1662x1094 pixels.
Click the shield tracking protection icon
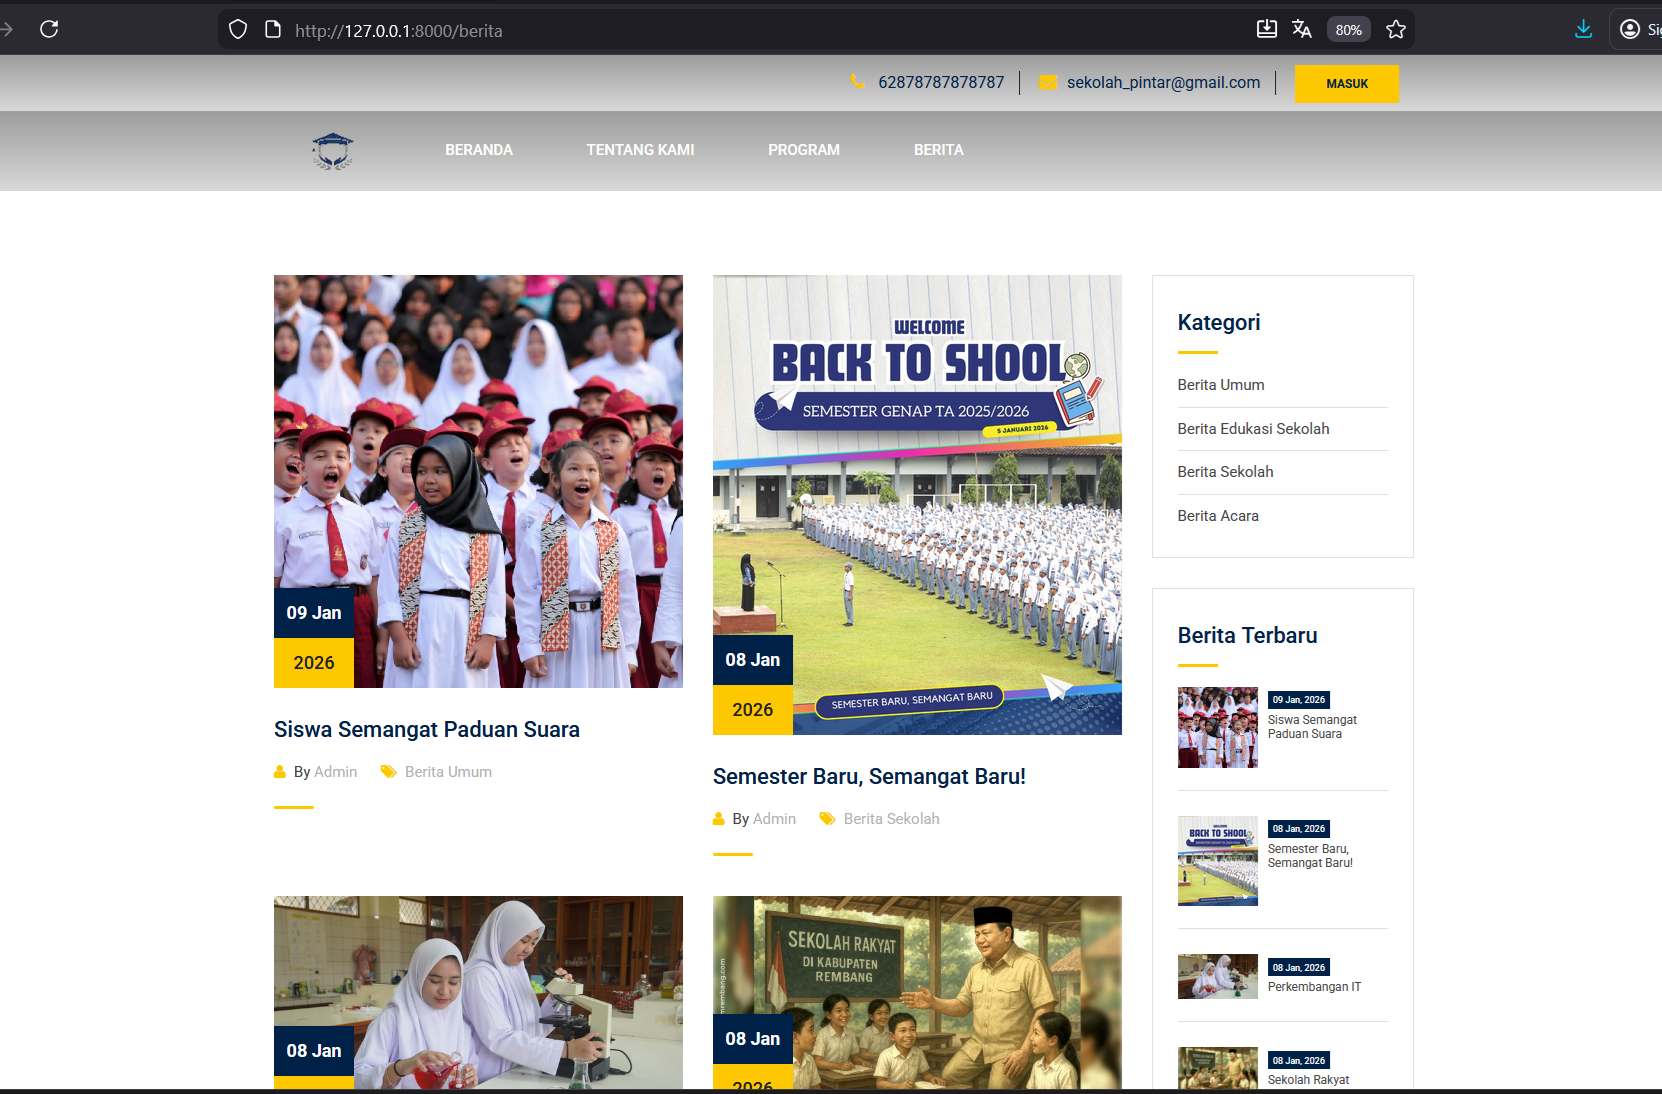tap(238, 30)
